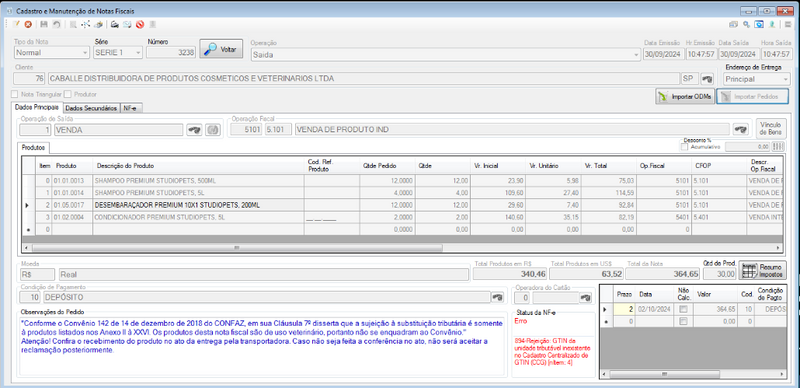The image size is (800, 388).
Task: Click the greyed document icon after the prohibited sign
Action: 152,24
